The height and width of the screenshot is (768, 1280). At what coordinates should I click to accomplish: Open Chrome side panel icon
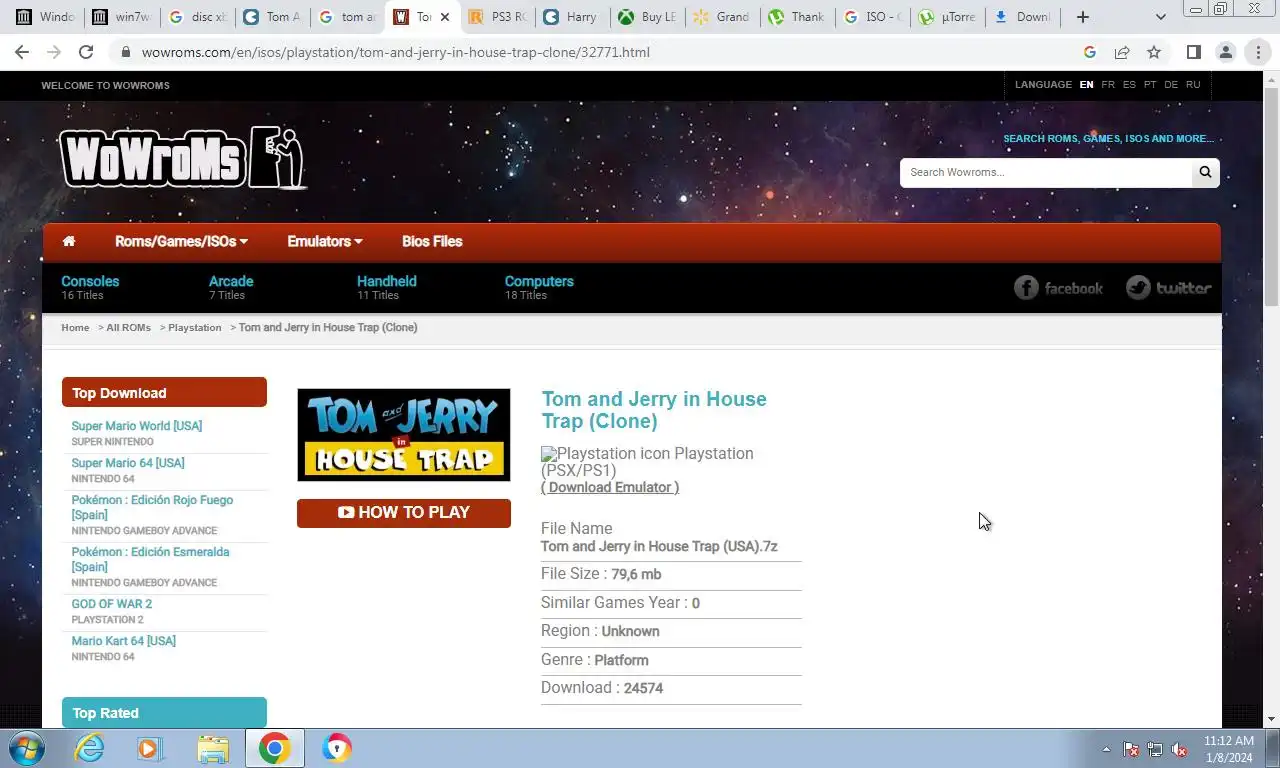[1193, 52]
